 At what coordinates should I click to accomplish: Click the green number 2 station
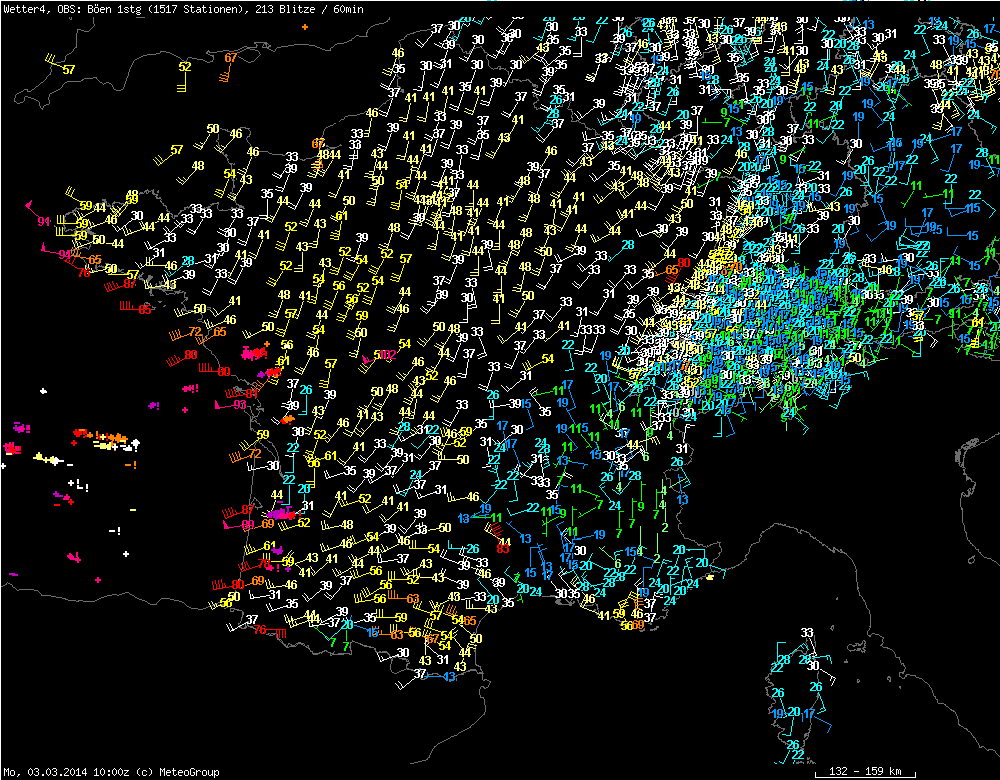pyautogui.click(x=664, y=526)
